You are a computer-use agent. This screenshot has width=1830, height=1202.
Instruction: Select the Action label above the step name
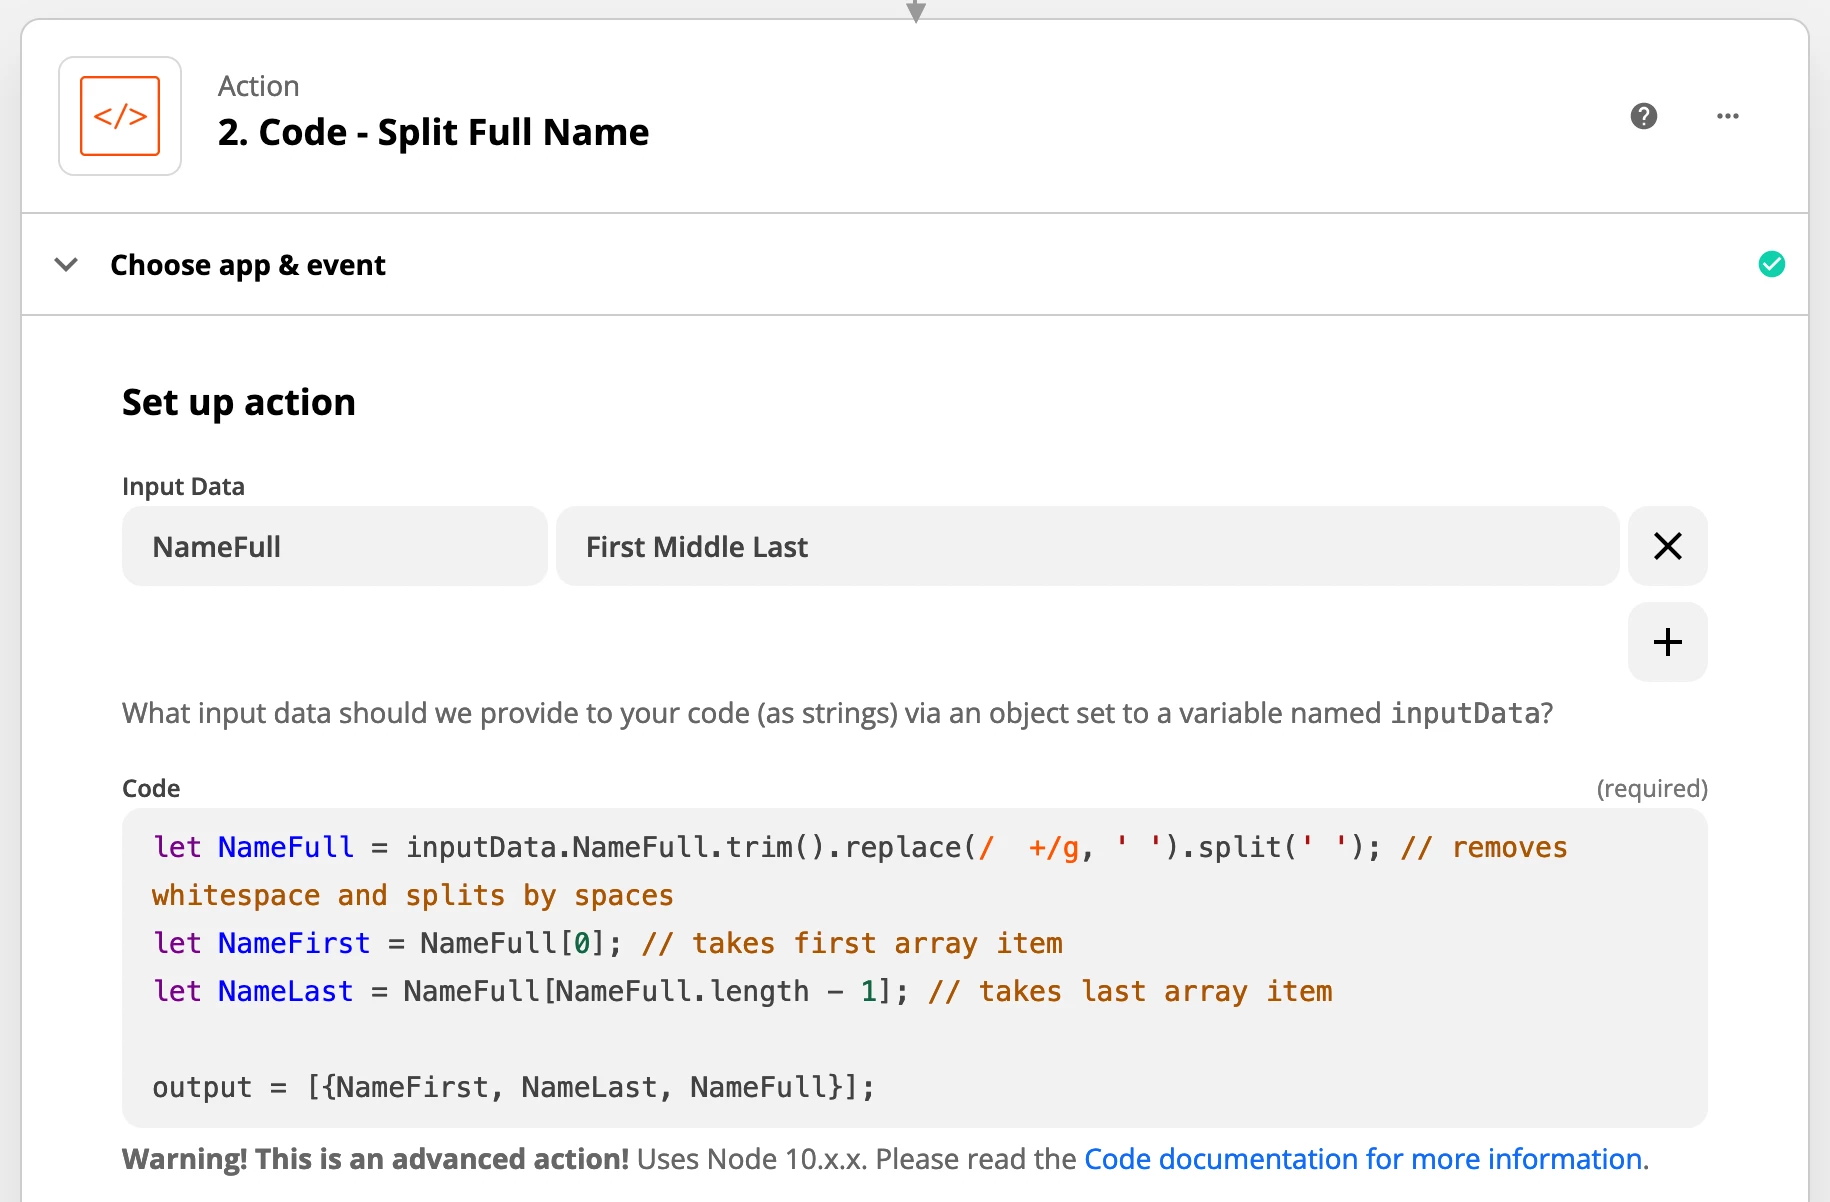click(258, 85)
